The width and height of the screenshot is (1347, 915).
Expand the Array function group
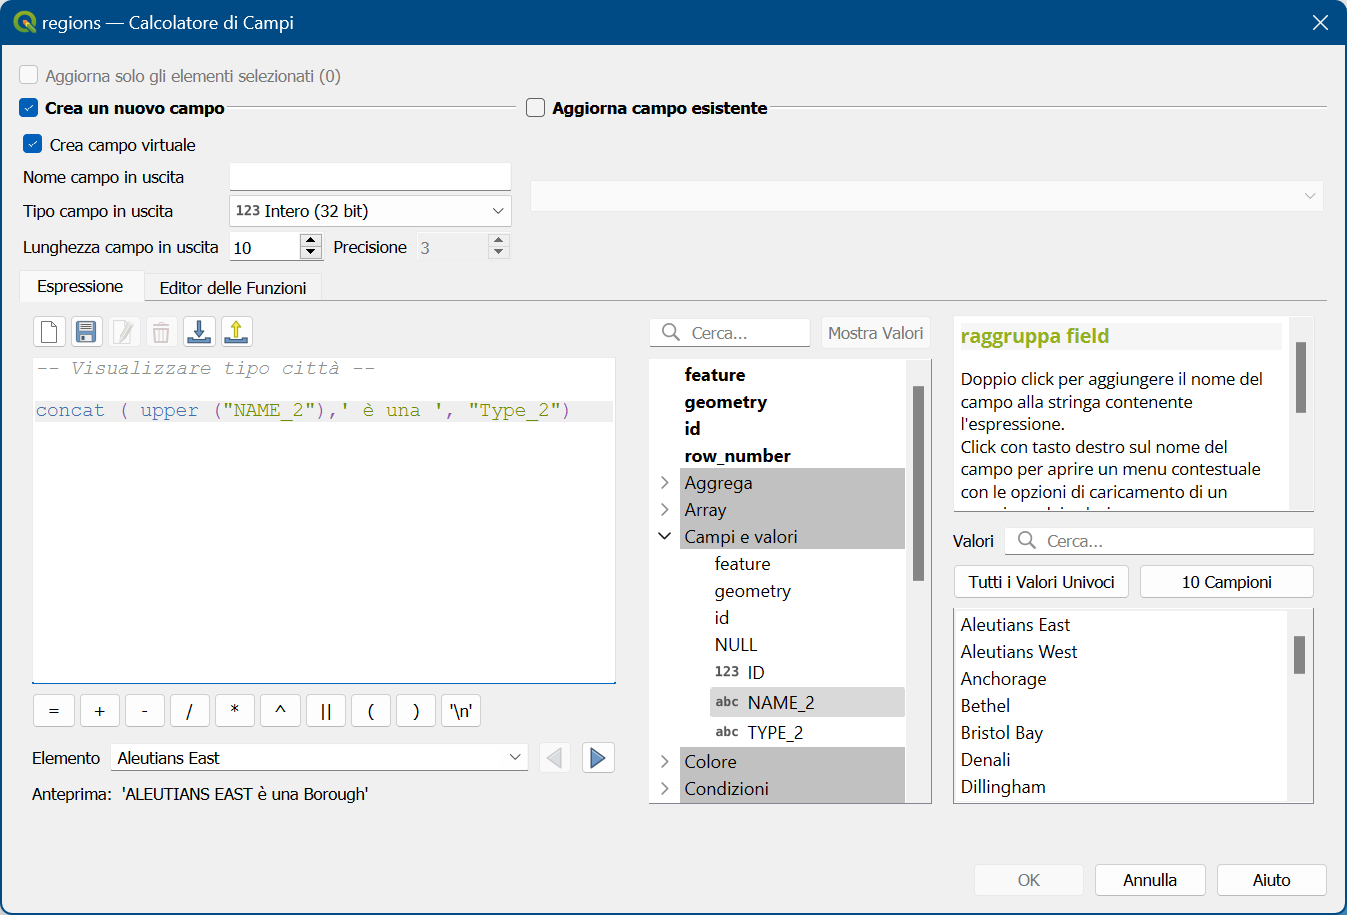tap(665, 510)
